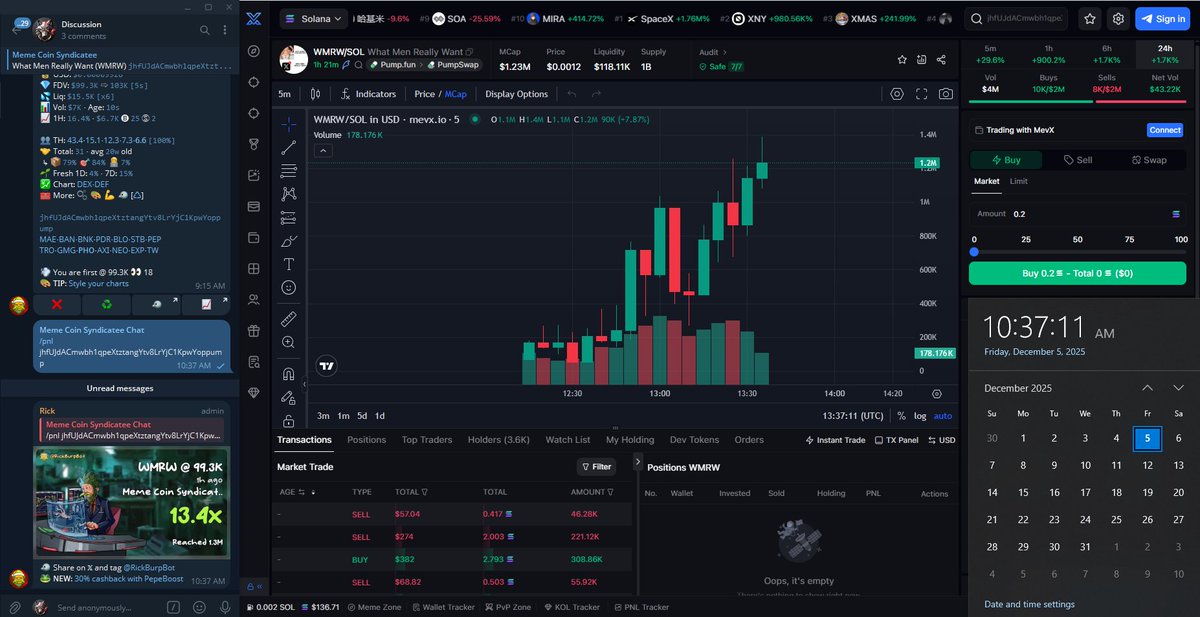Set slider to 50 percent mark

[x=1077, y=240]
